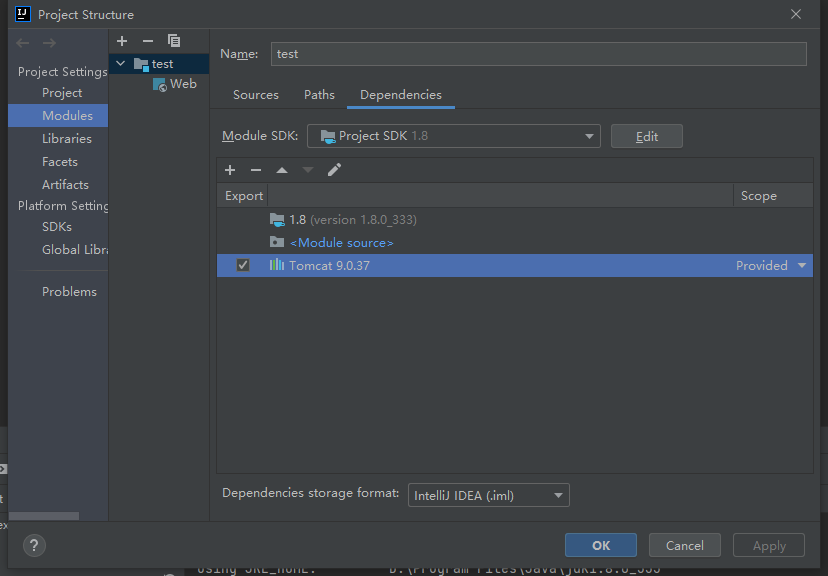Switch to the Paths tab
Viewport: 828px width, 576px height.
click(319, 95)
